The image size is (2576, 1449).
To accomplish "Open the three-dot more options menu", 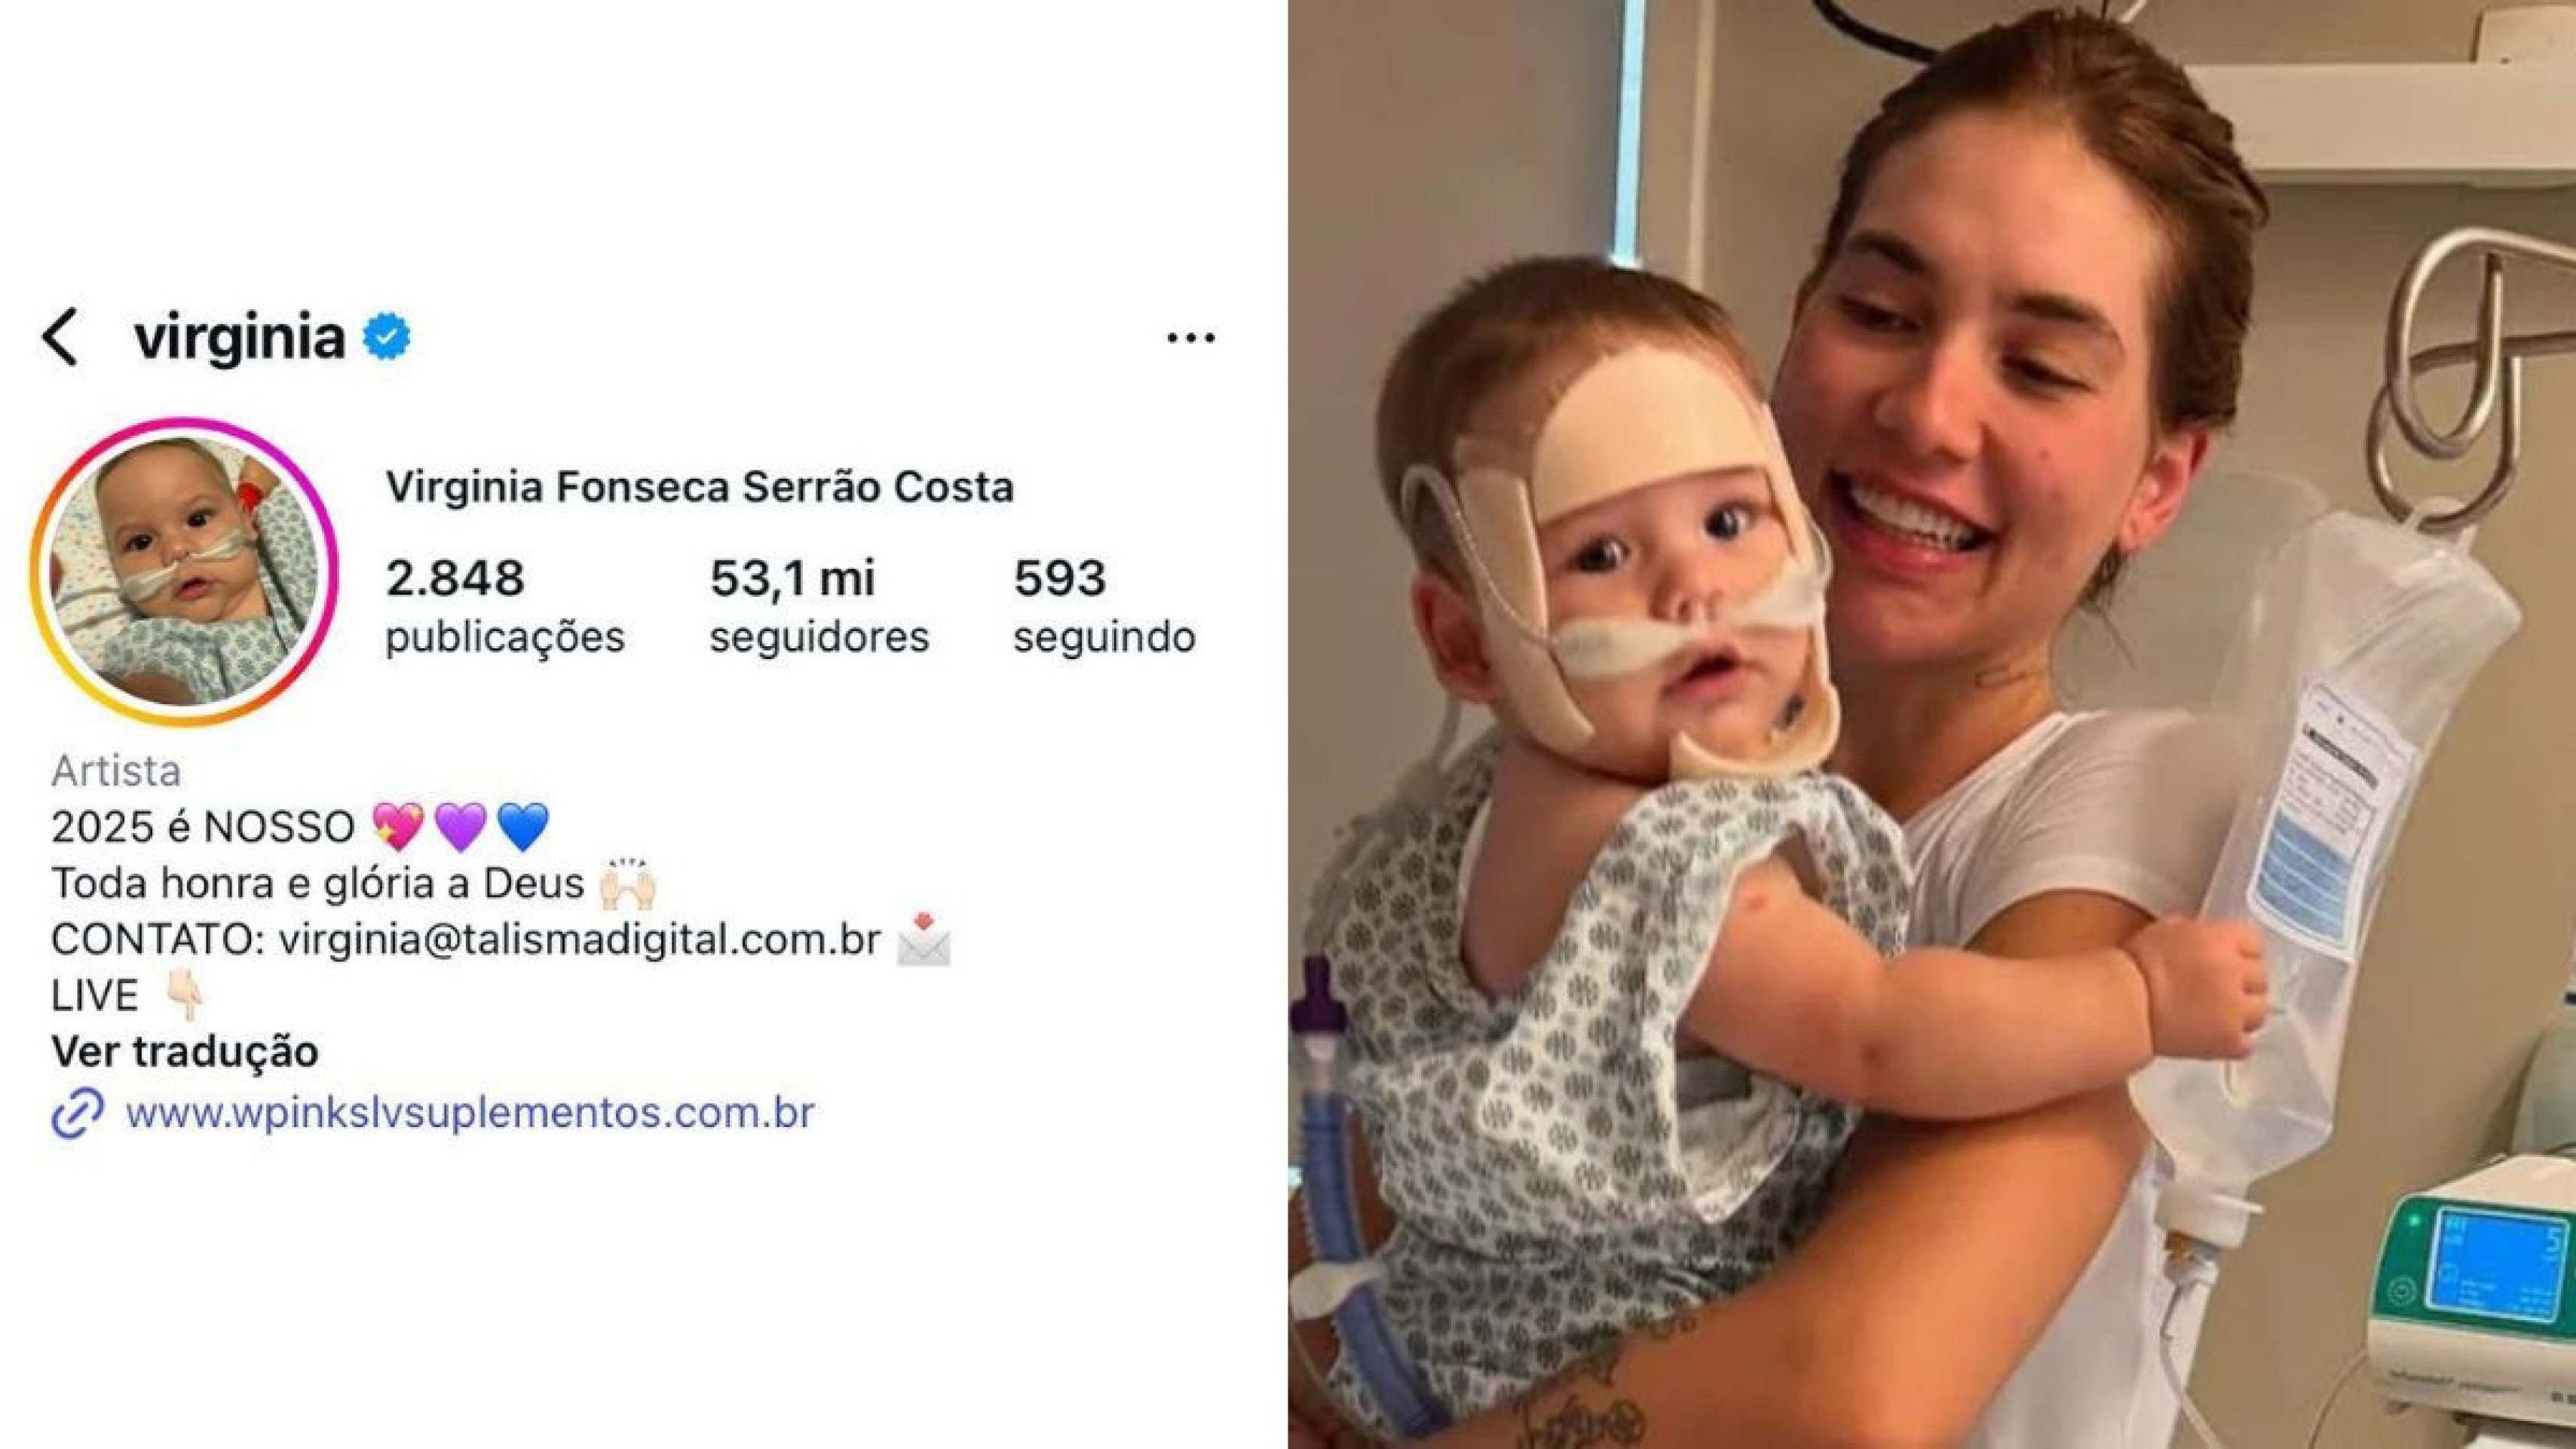I will [1191, 338].
